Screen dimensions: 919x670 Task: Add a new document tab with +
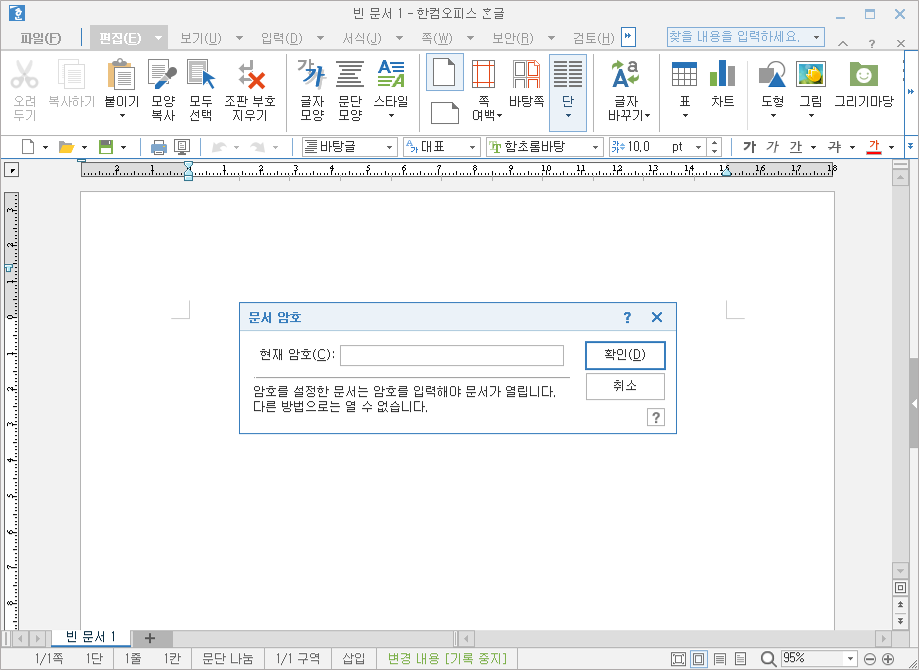(x=150, y=638)
